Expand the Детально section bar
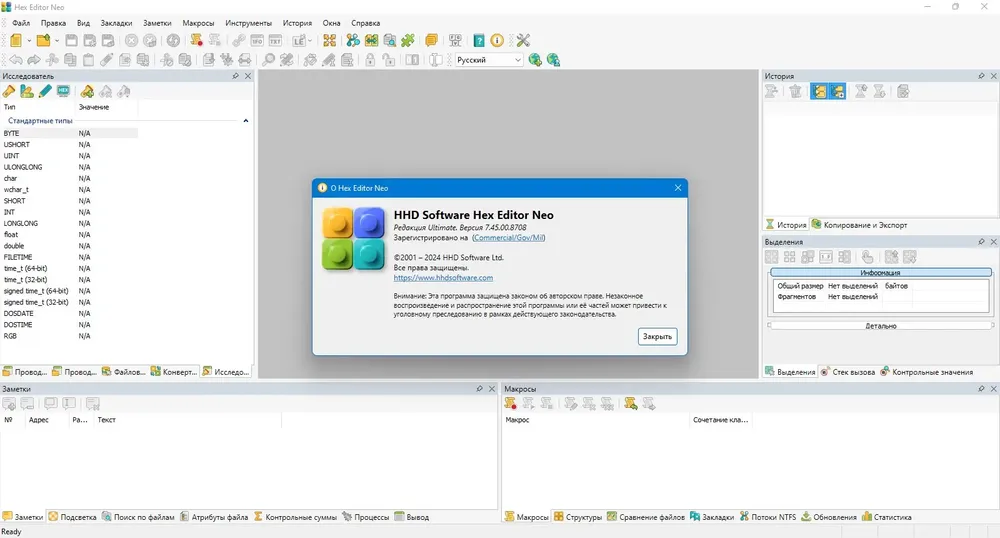The width and height of the screenshot is (1000, 538). click(x=881, y=326)
